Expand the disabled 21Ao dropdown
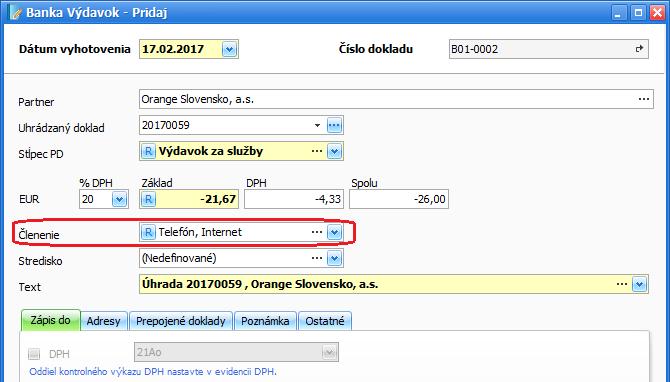This screenshot has width=670, height=382. point(329,353)
